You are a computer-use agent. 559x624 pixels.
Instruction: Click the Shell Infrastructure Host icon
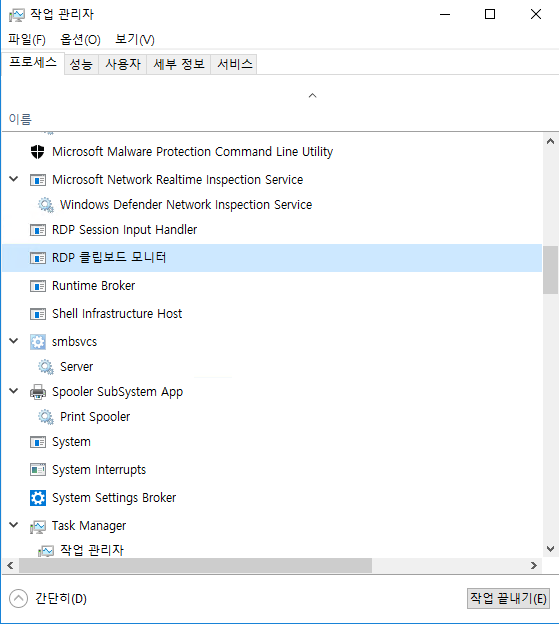(38, 314)
